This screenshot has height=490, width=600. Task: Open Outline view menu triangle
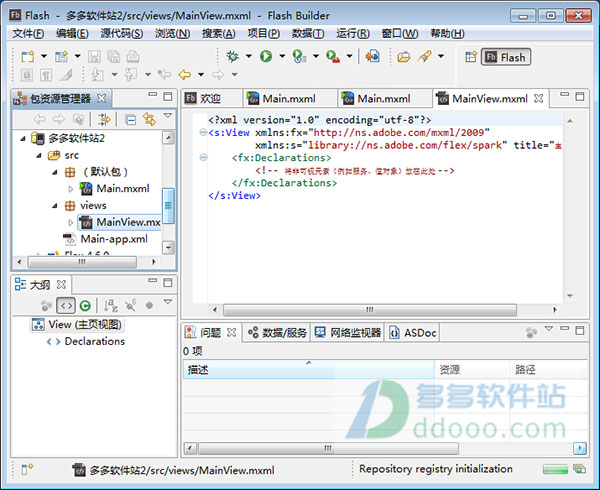point(168,301)
